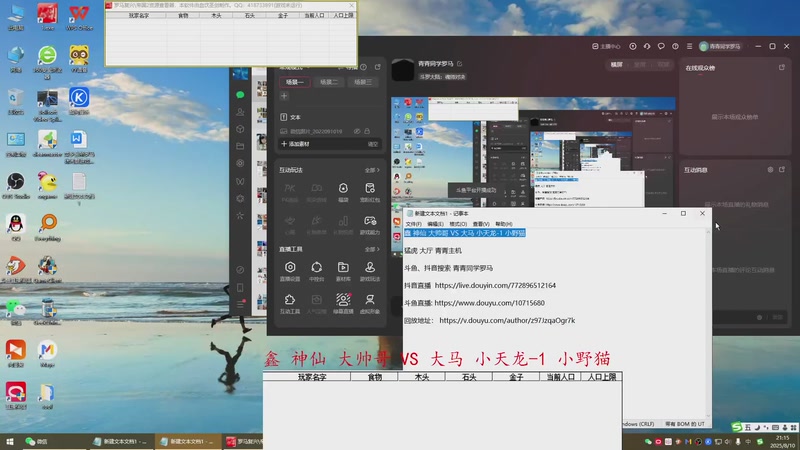Click the hamburger menu icon in streaming header

pyautogui.click(x=689, y=46)
